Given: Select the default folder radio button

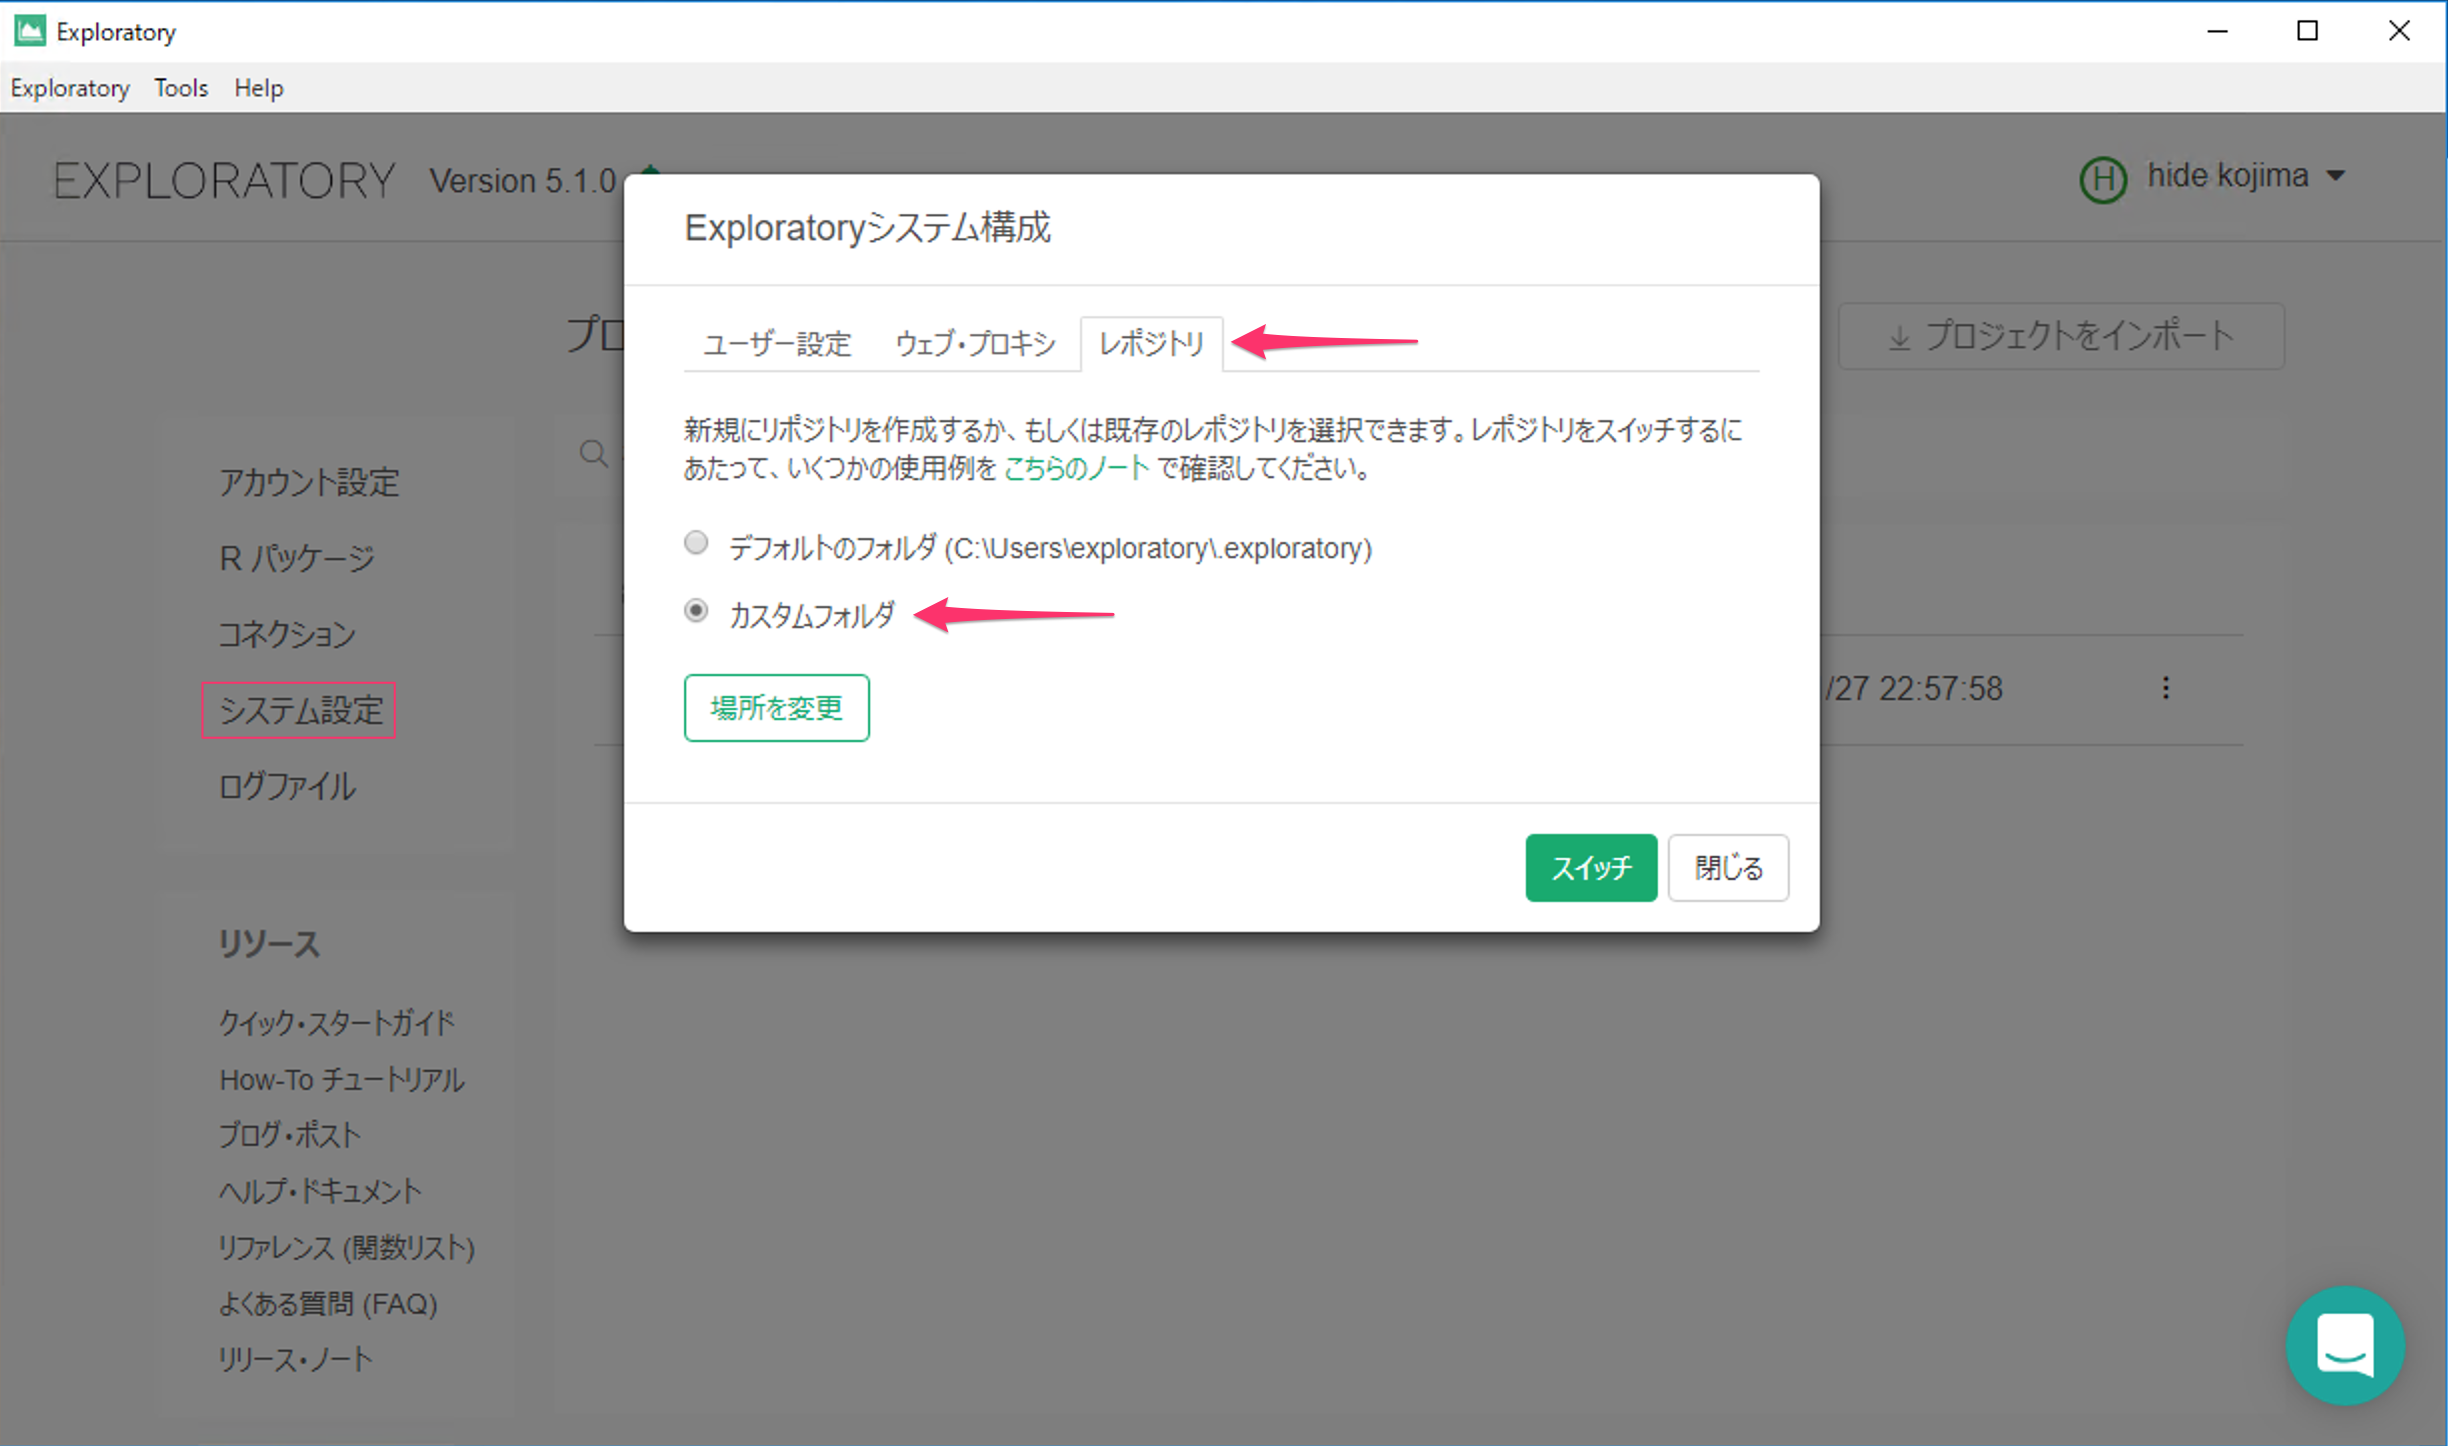Looking at the screenshot, I should 696,543.
